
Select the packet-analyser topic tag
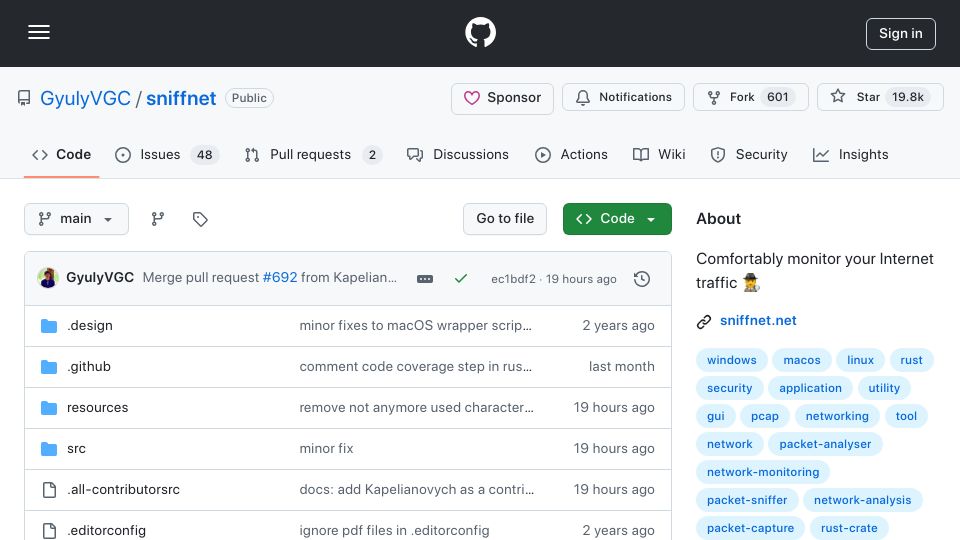click(825, 444)
